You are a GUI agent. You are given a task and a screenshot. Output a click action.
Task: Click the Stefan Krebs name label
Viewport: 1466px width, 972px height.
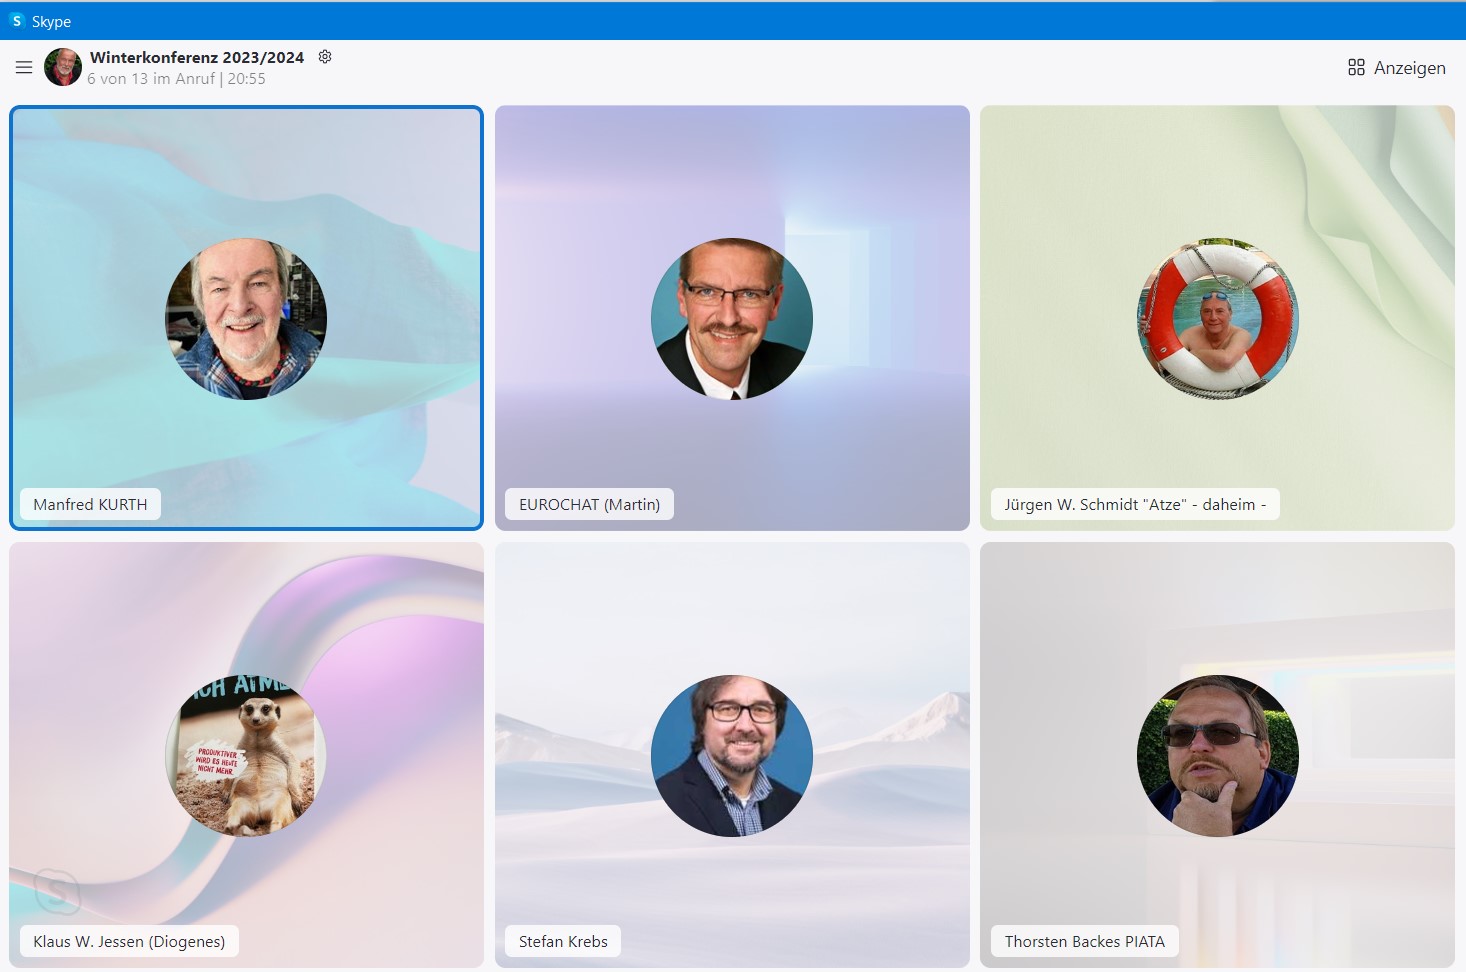point(563,942)
